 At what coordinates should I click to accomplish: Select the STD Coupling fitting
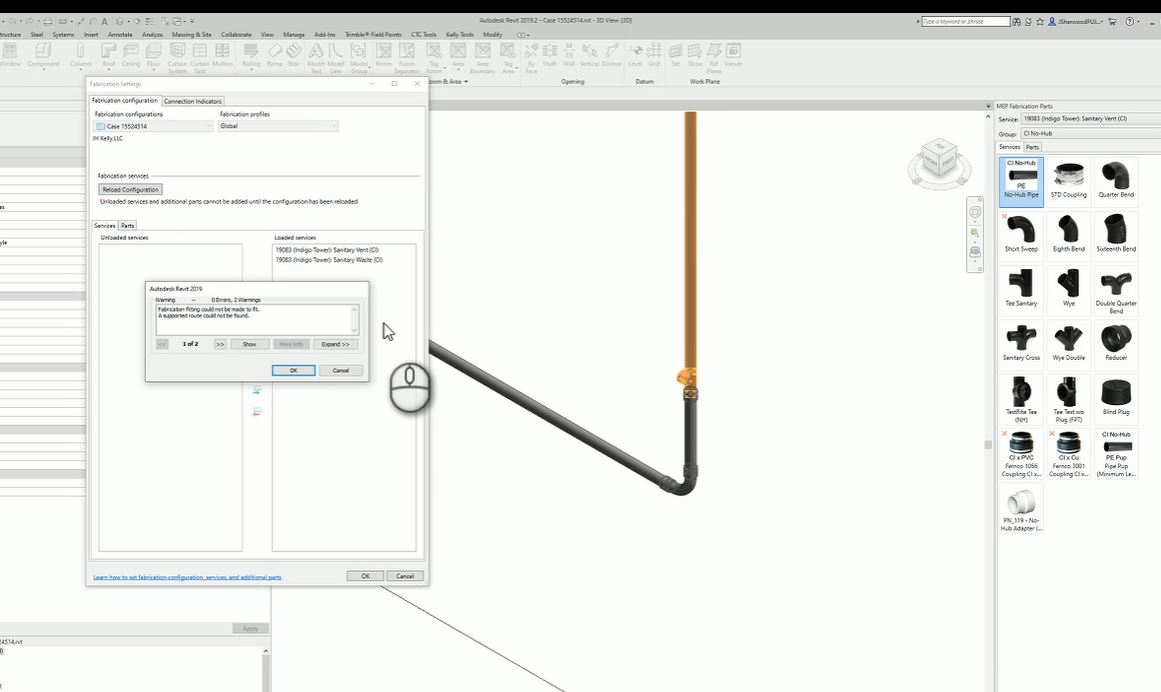pos(1068,178)
